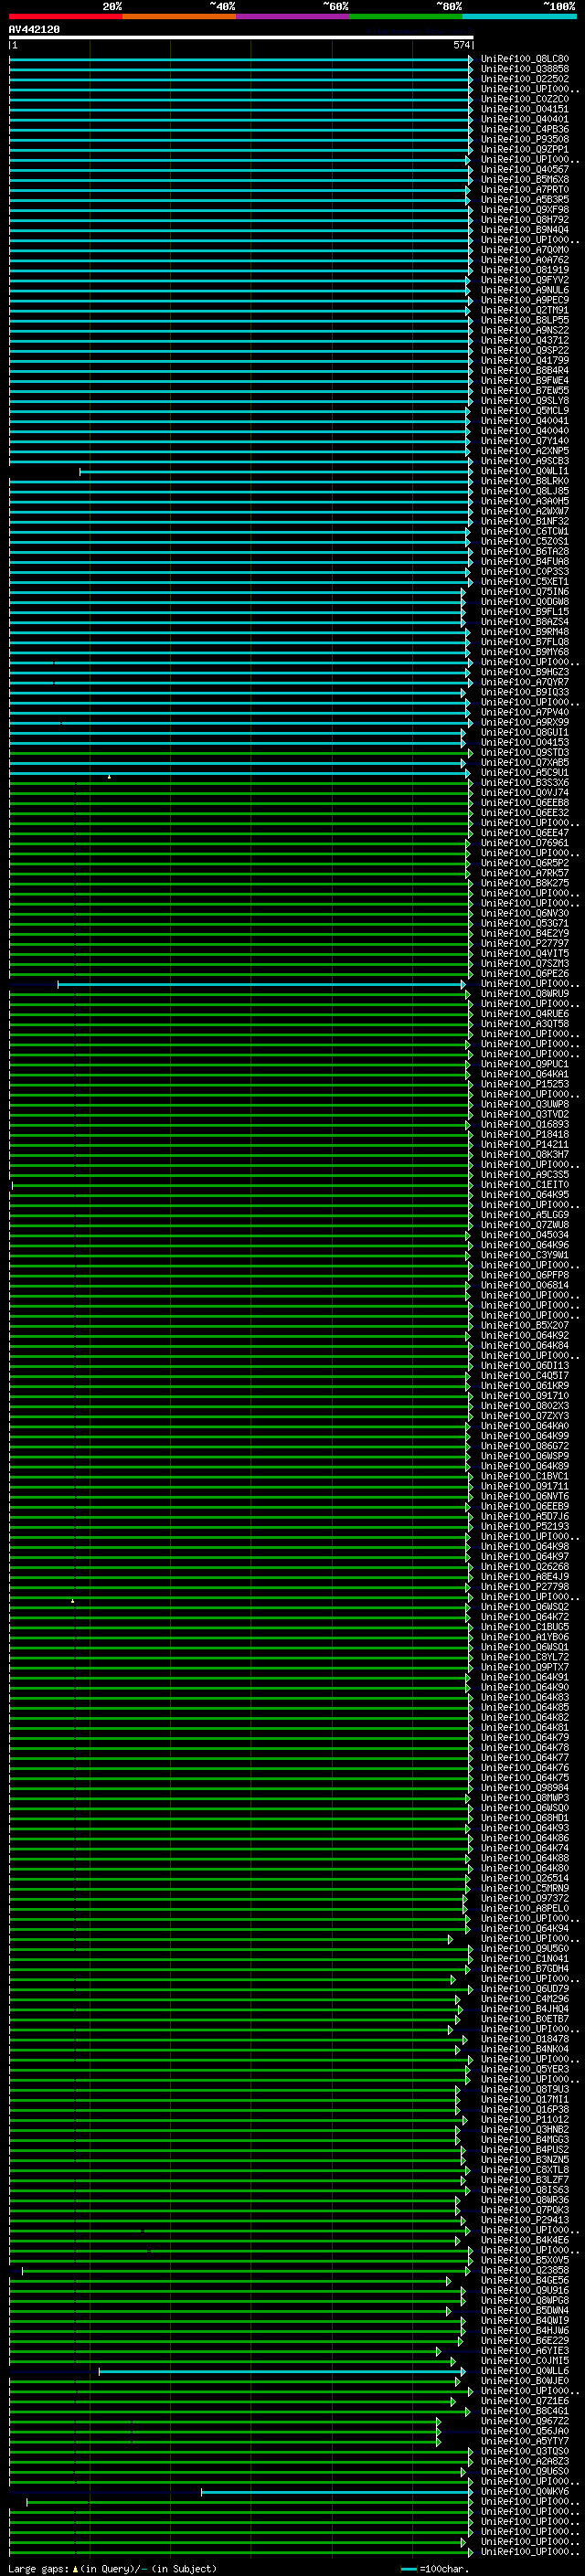Image resolution: width=585 pixels, height=2576 pixels.
Task: Select label UniRef100_B1NF32
Action: pyautogui.click(x=525, y=521)
